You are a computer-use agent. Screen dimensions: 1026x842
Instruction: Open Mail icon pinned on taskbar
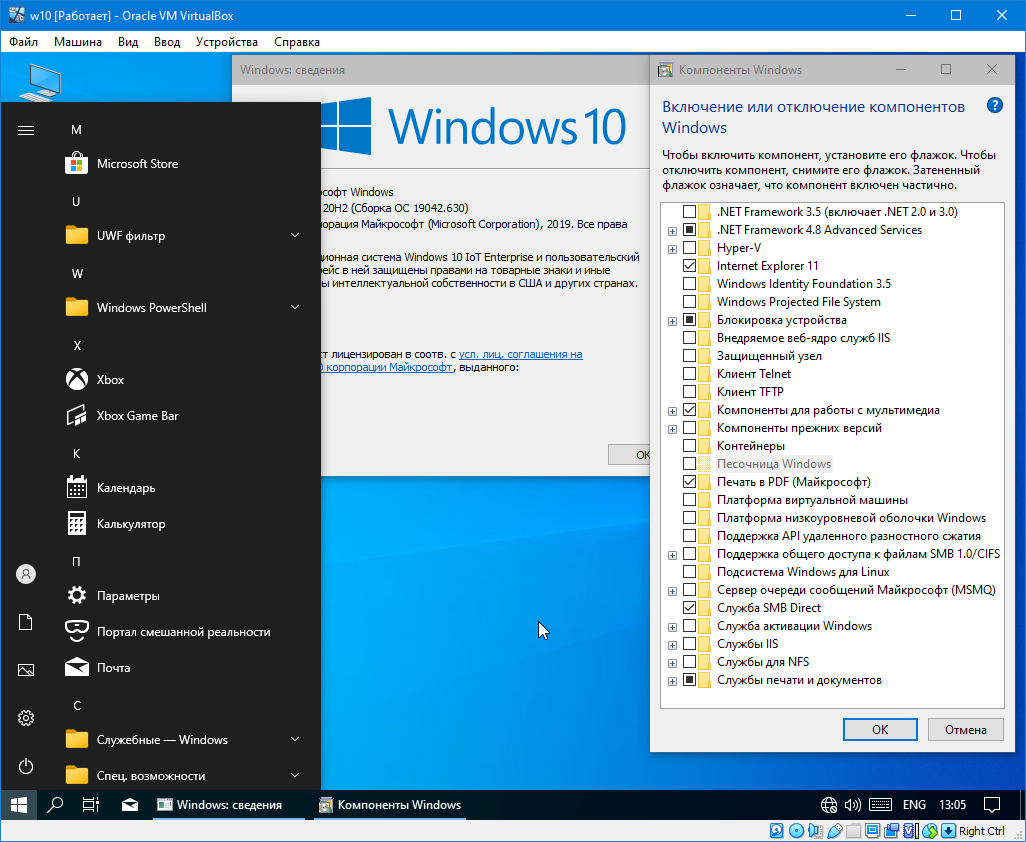[130, 805]
